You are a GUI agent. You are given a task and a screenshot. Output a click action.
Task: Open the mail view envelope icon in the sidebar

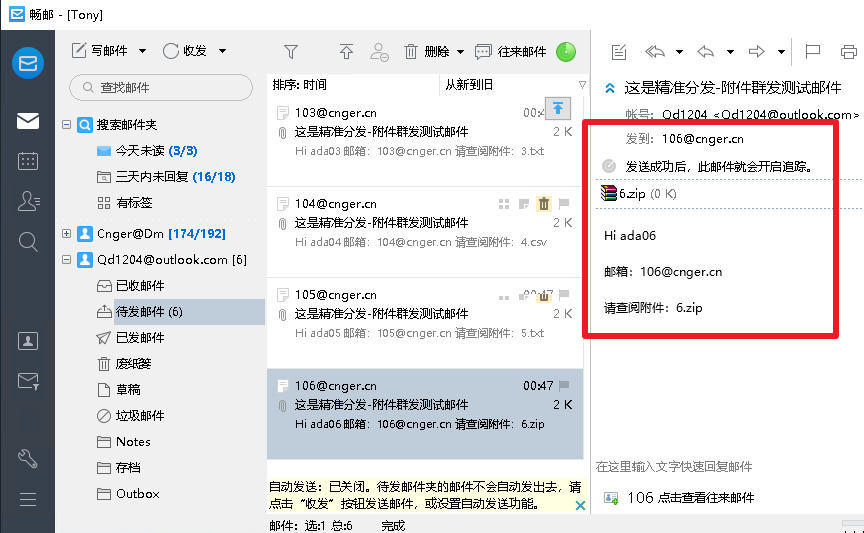pyautogui.click(x=28, y=121)
